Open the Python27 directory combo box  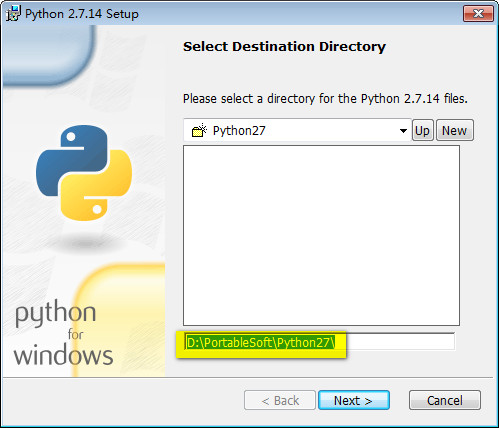297,130
